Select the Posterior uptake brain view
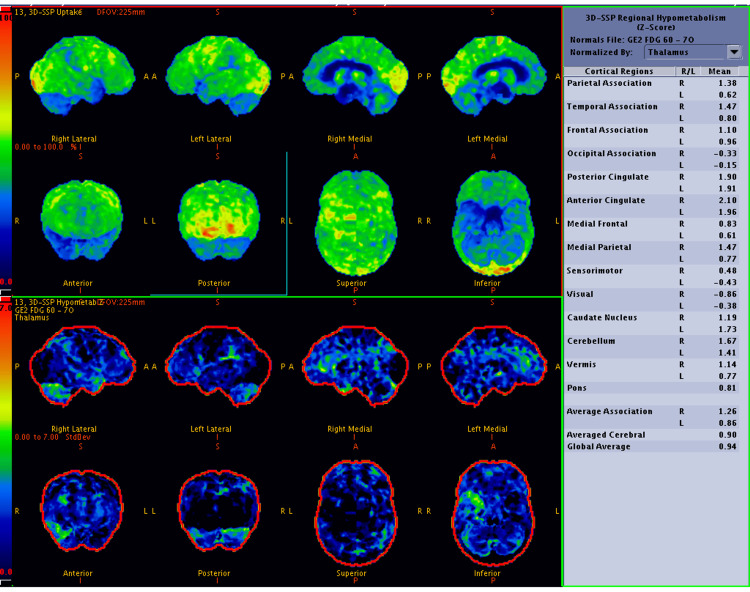Image resolution: width=750 pixels, height=592 pixels. coord(219,220)
